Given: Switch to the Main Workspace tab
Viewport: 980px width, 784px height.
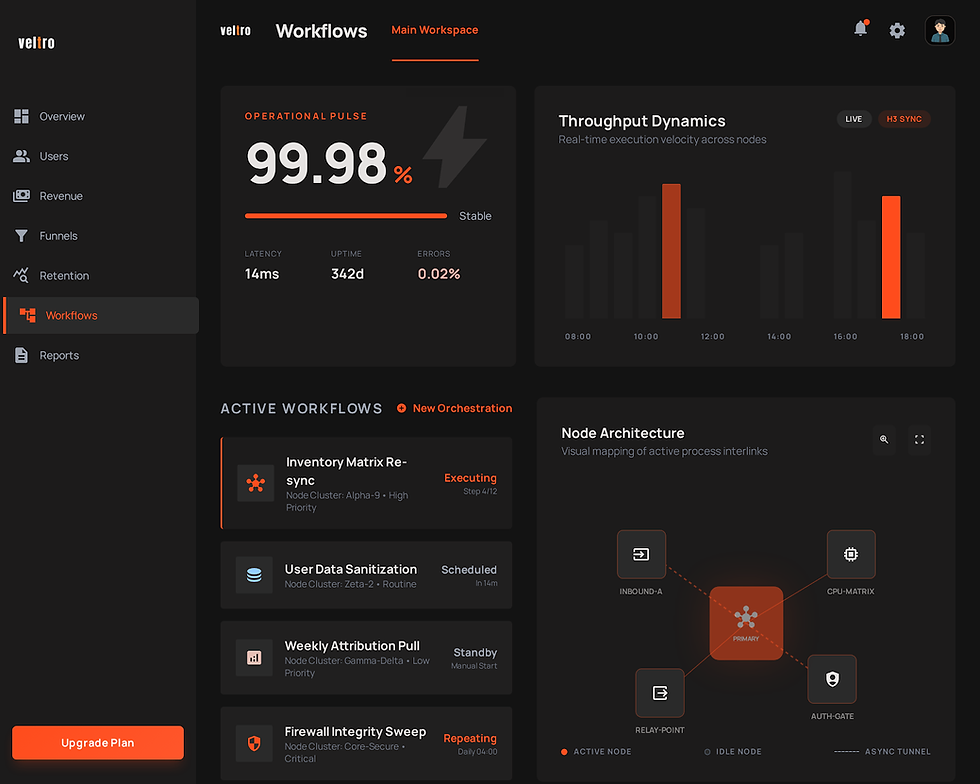Looking at the screenshot, I should [x=434, y=30].
